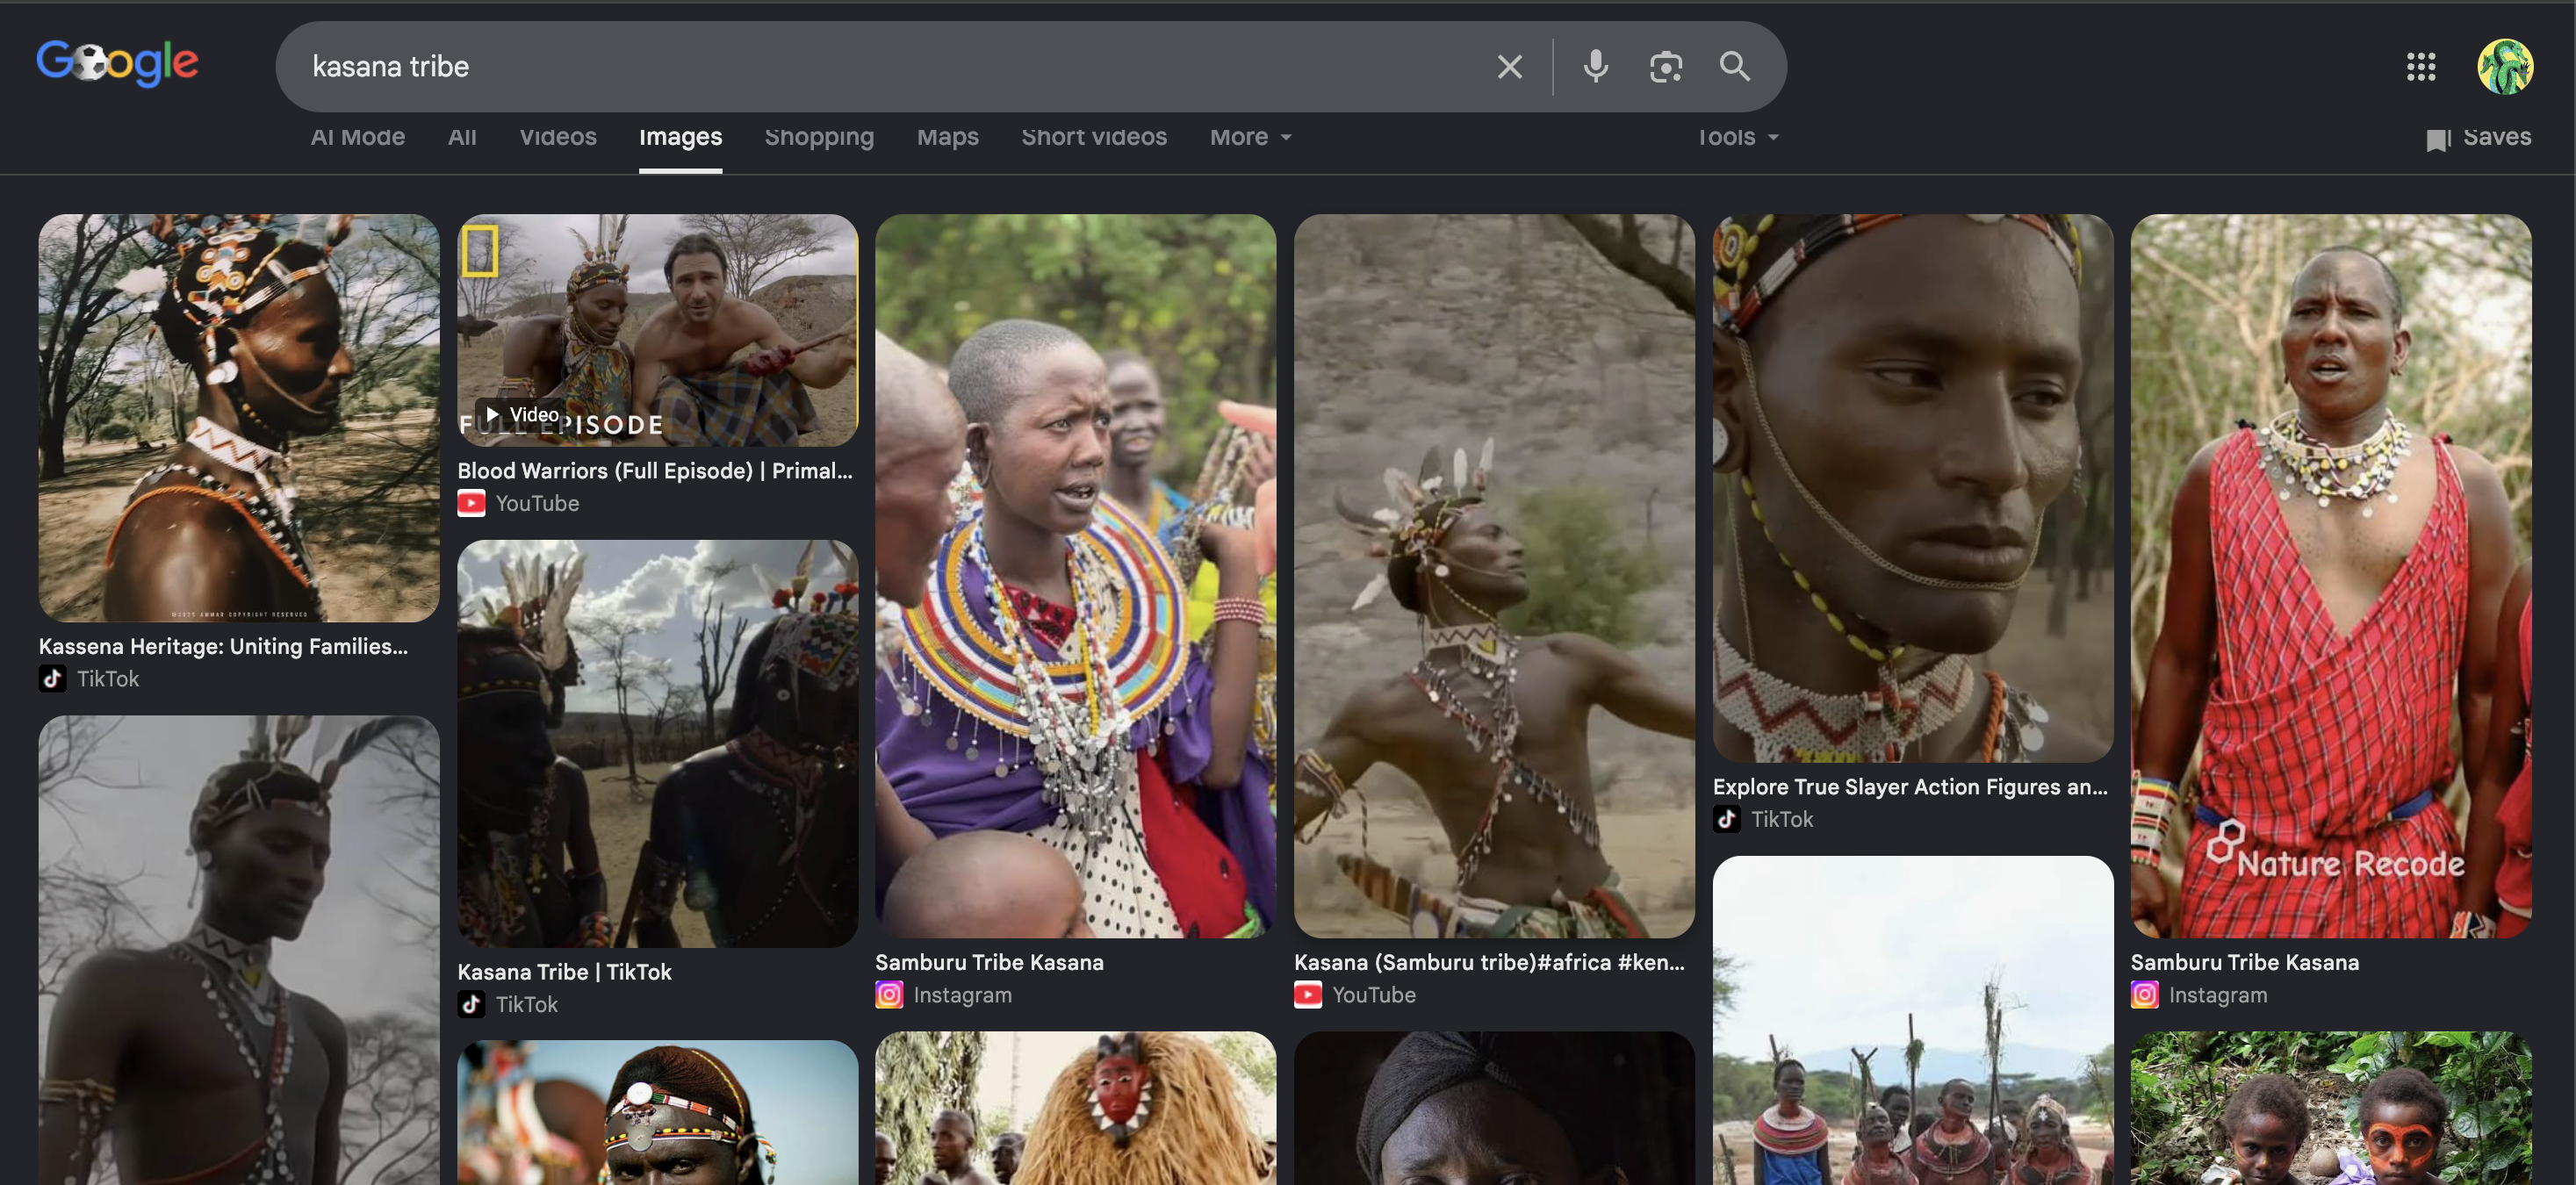2576x1185 pixels.
Task: Open the Nature Recode red-robed man image
Action: [x=2331, y=576]
